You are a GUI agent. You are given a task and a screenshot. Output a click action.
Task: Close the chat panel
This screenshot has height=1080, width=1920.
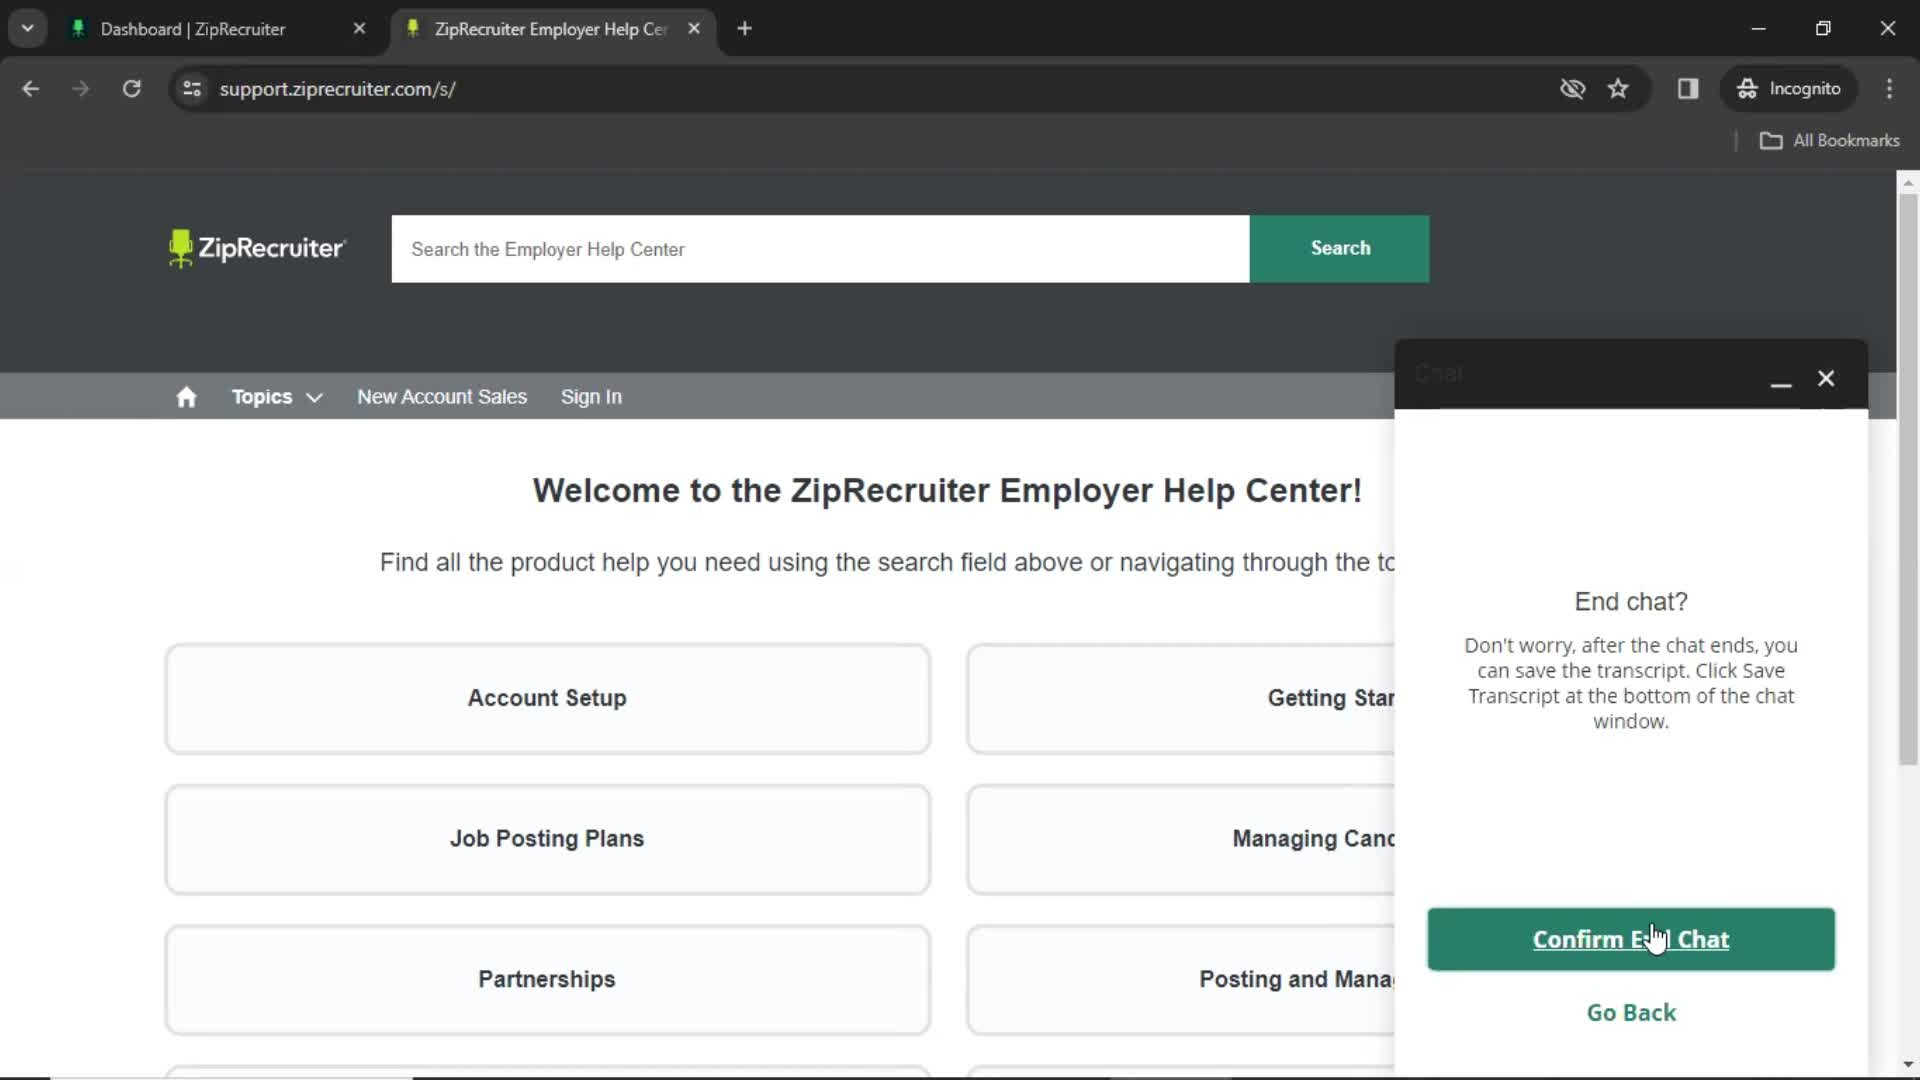(x=1826, y=378)
